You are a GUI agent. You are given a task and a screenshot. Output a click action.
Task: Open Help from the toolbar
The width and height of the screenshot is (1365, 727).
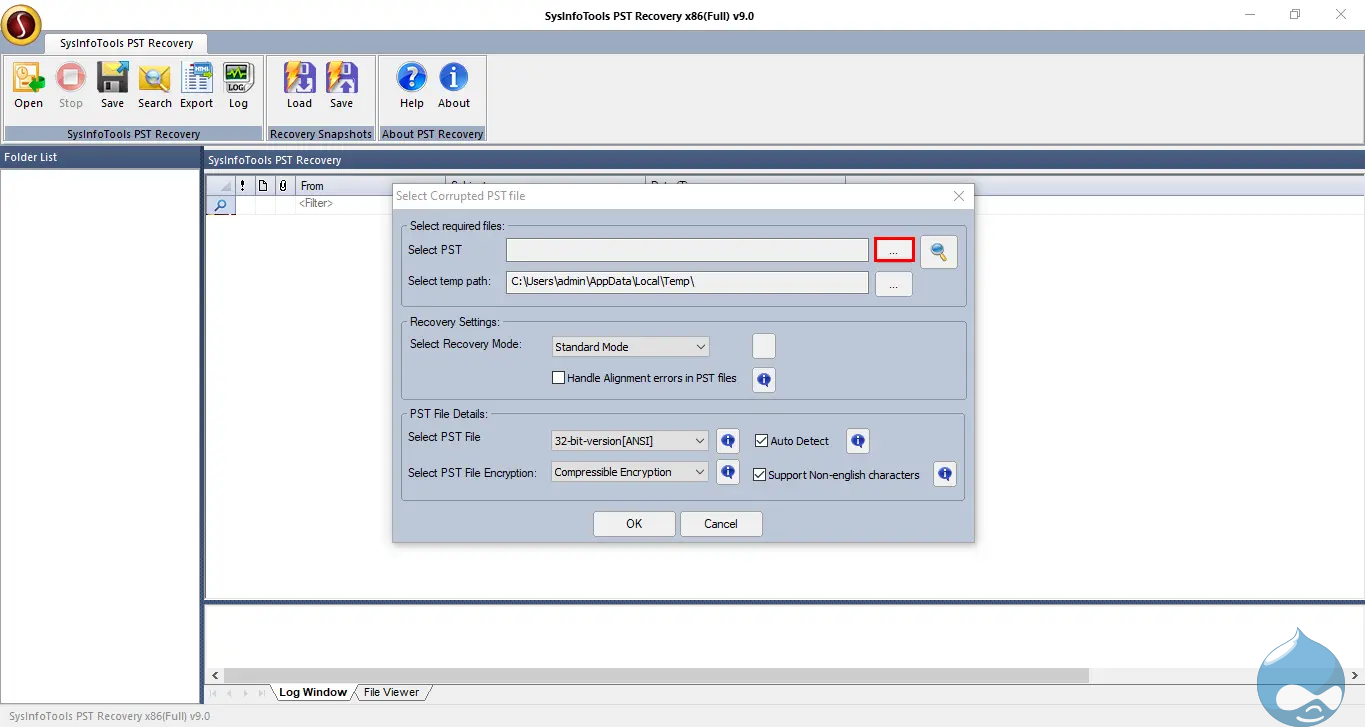coord(412,86)
